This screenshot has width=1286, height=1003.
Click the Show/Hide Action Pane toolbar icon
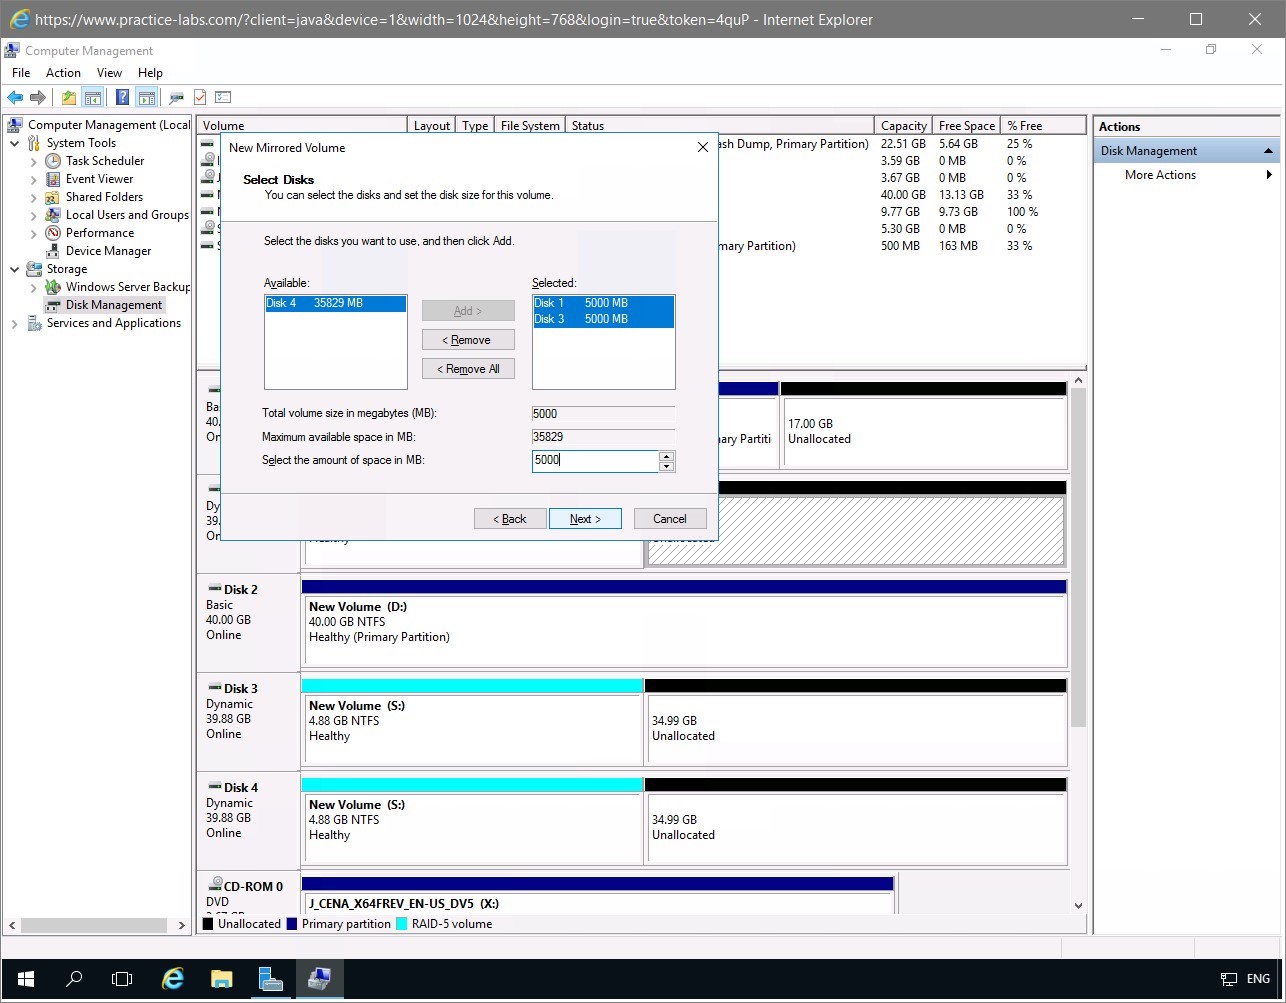pyautogui.click(x=147, y=98)
